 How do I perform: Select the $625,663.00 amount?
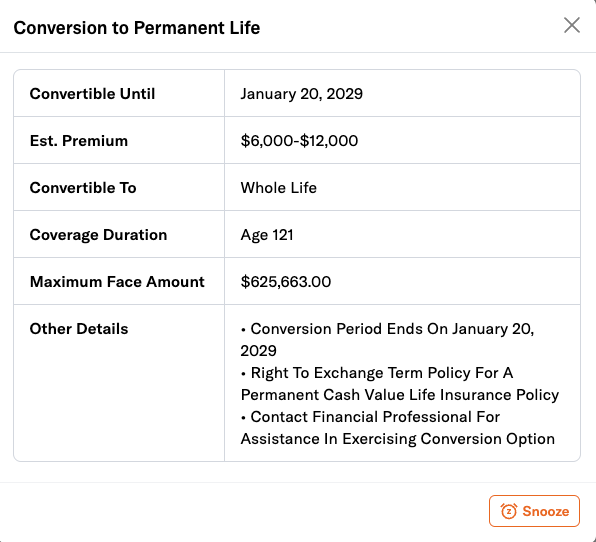tap(286, 282)
